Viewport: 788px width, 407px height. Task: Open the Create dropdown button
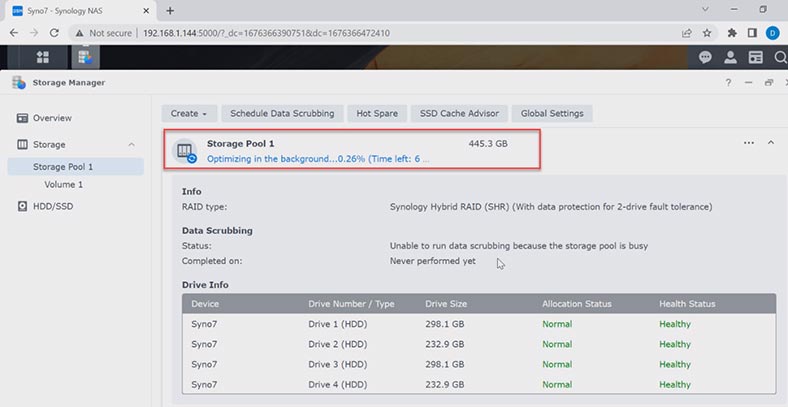point(189,114)
